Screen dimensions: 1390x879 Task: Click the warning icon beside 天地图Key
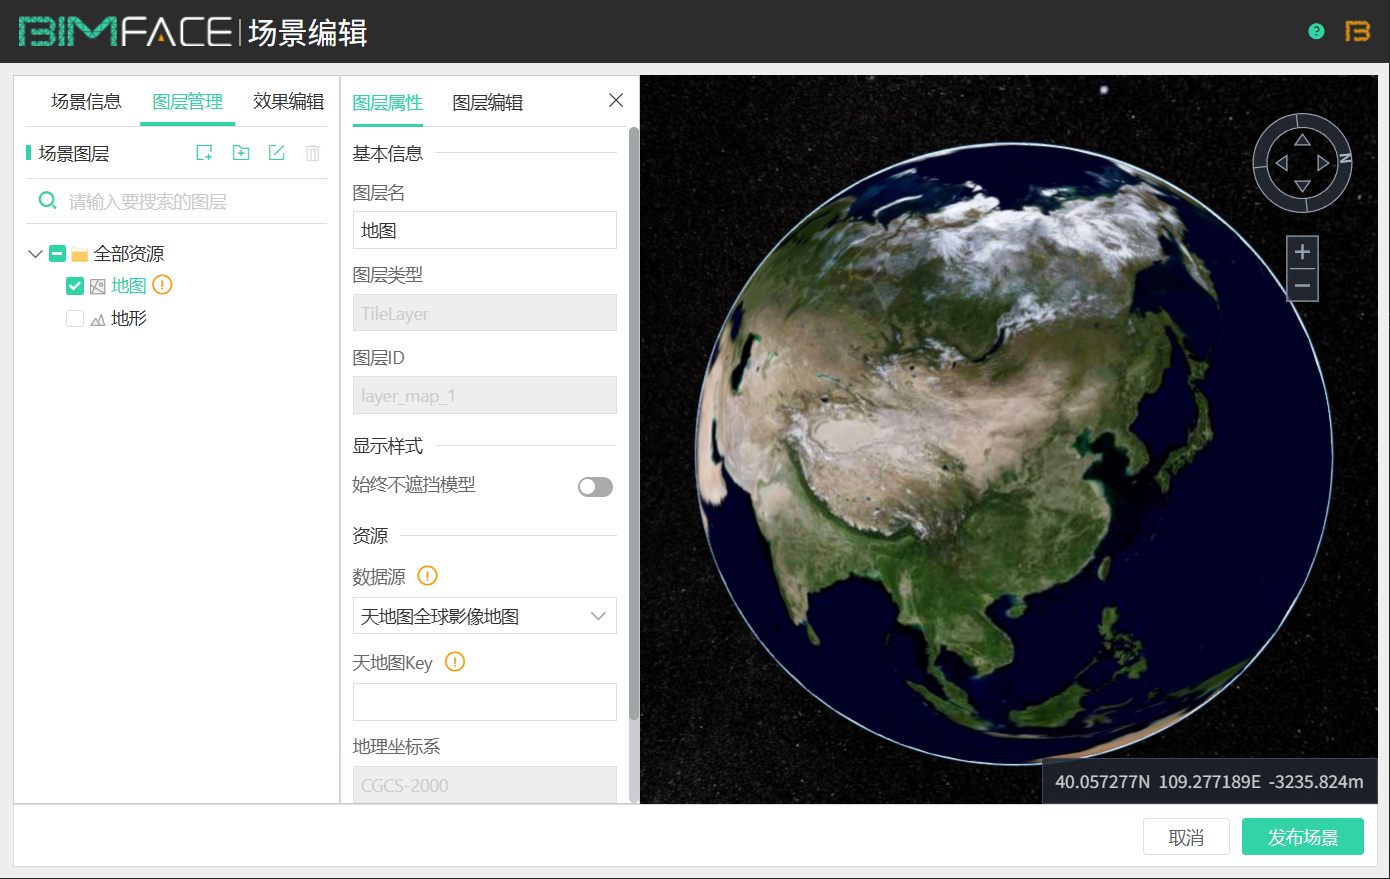pyautogui.click(x=455, y=662)
